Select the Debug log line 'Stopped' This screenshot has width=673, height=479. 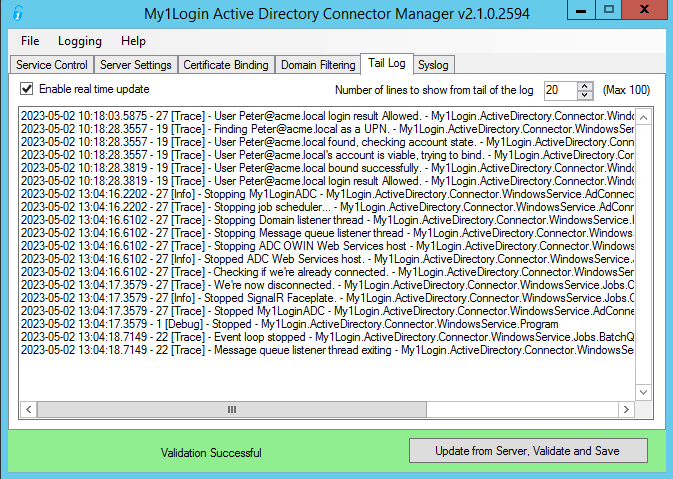click(x=290, y=324)
